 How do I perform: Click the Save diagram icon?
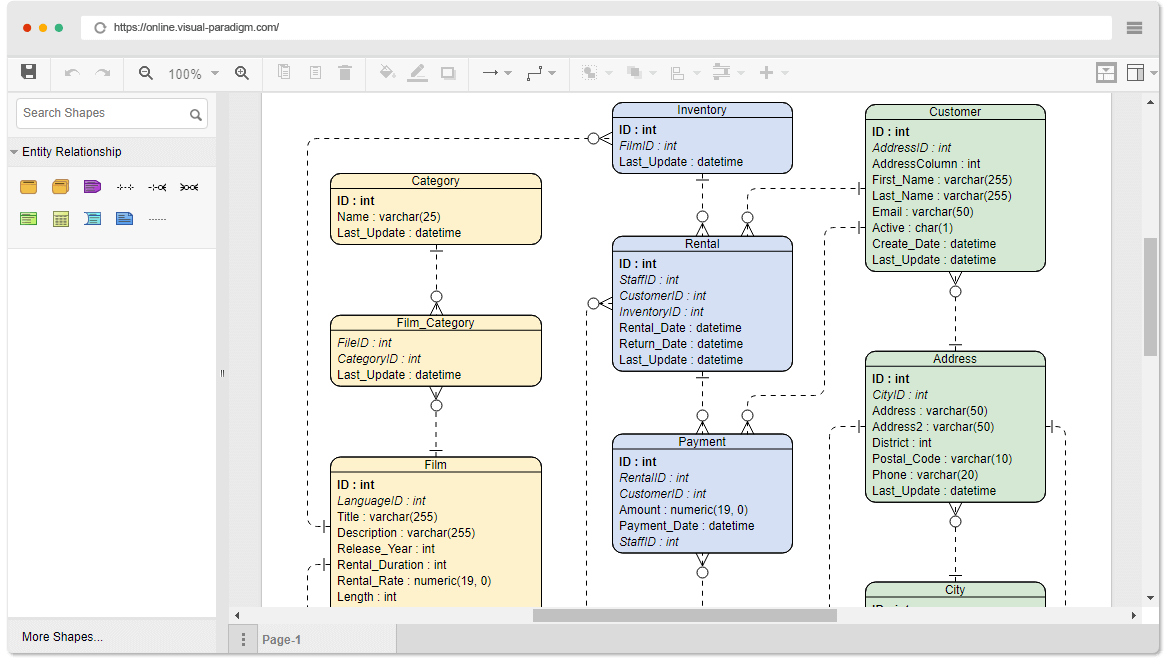(x=29, y=72)
